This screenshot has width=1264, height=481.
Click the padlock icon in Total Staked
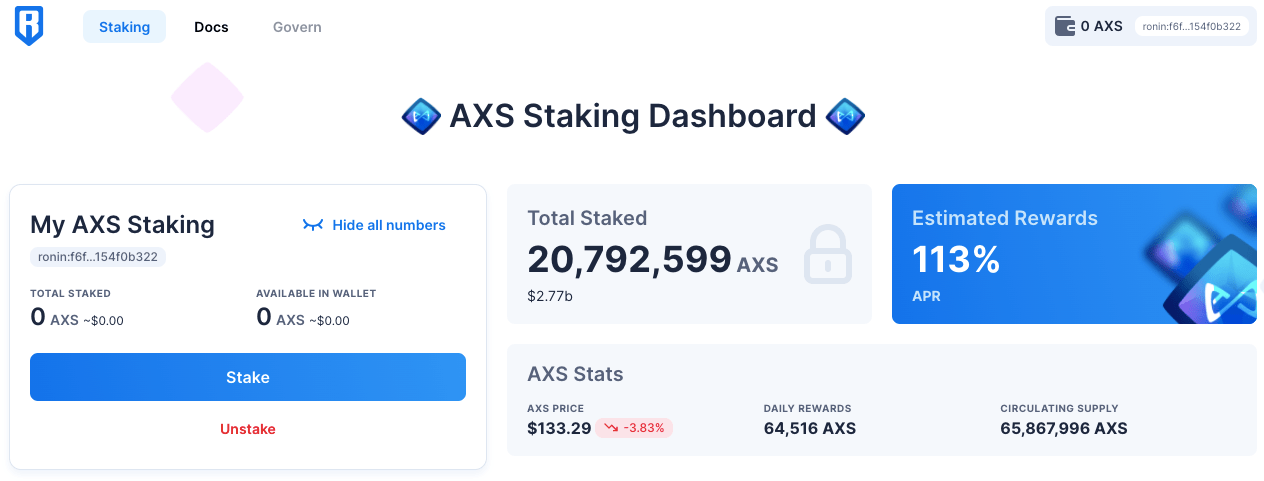click(828, 254)
